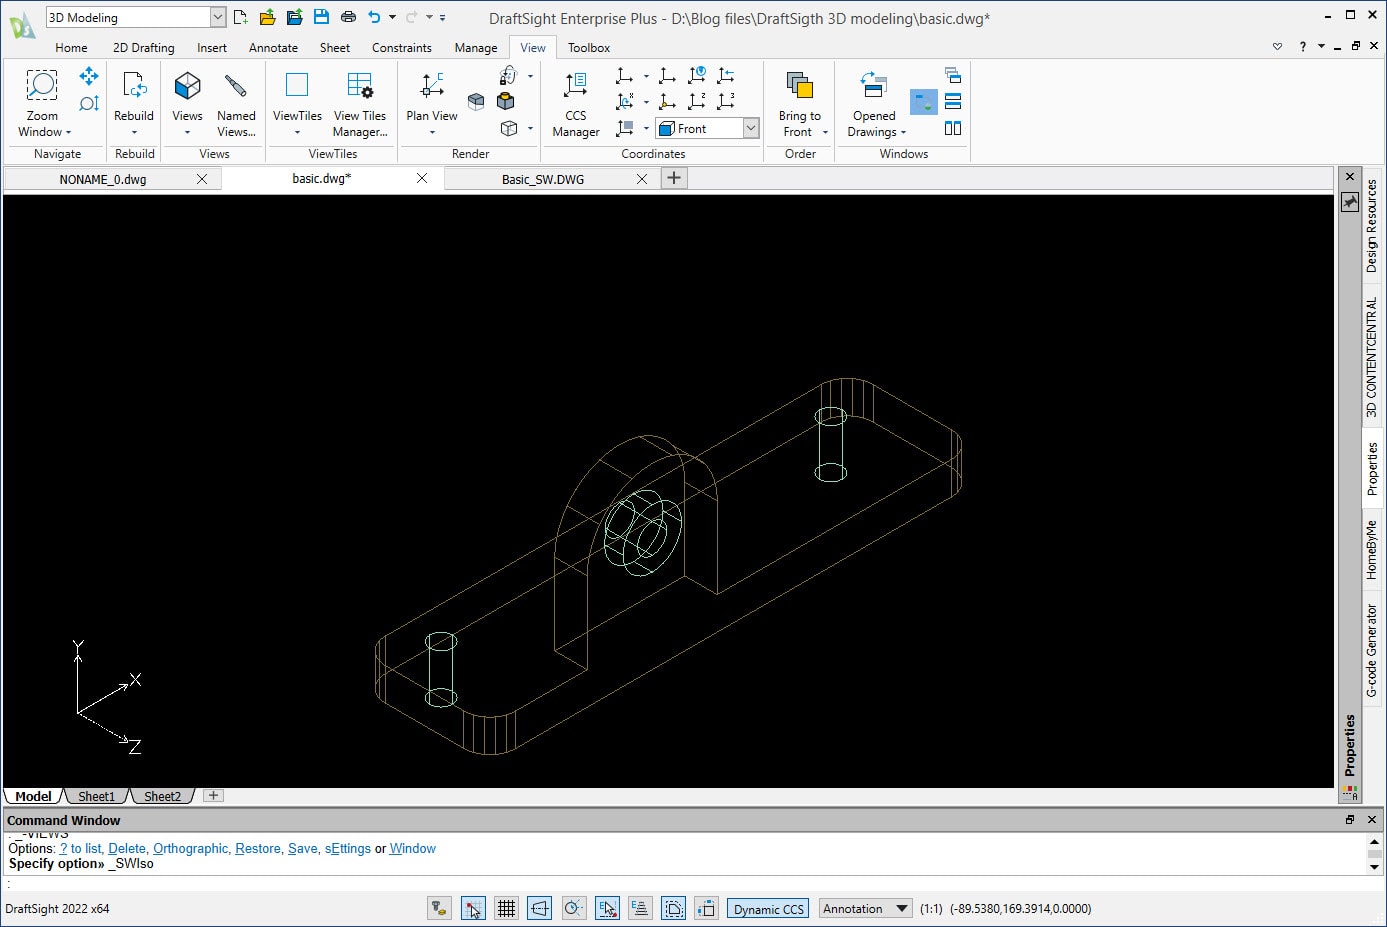Screen dimensions: 1387x927
Task: Expand the Views dropdown arrow
Action: [x=187, y=132]
